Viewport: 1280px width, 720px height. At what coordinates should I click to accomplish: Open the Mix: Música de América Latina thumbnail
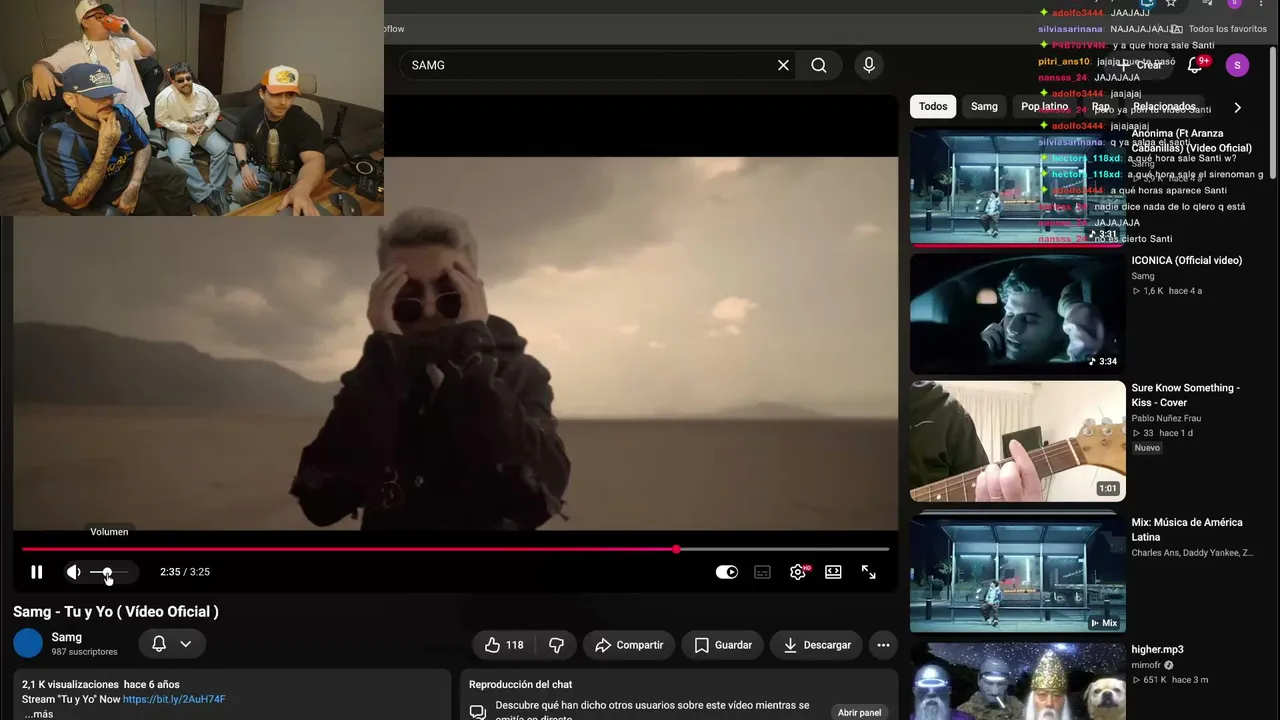coord(1017,572)
